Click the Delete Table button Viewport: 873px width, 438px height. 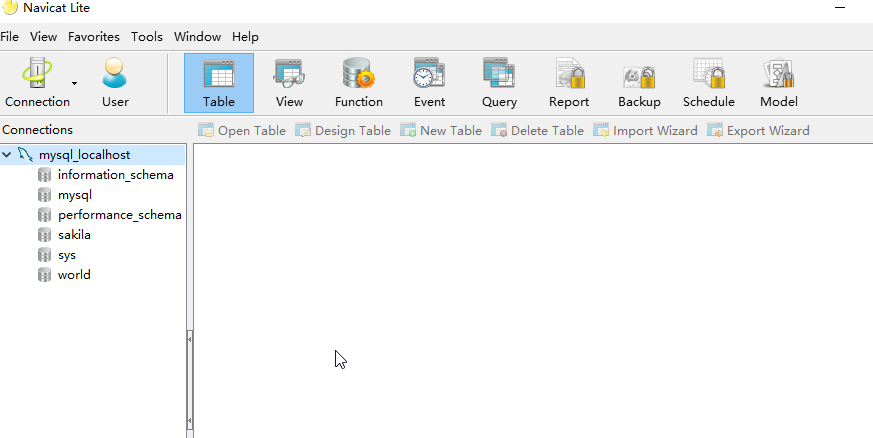coord(537,131)
